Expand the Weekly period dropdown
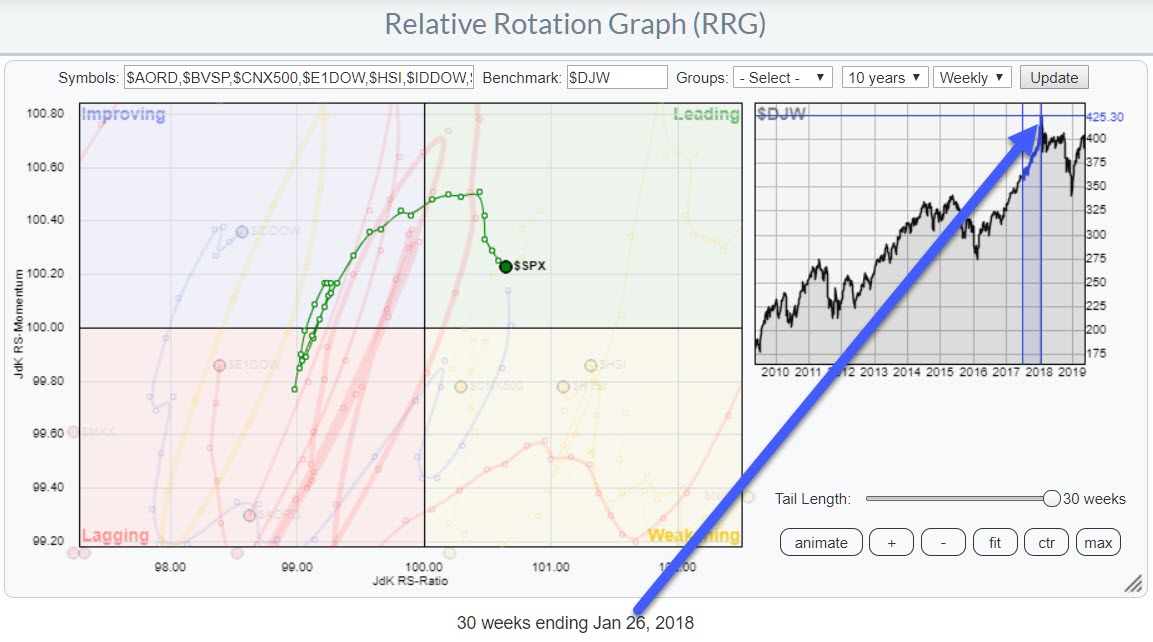This screenshot has height=642, width=1153. 972,78
